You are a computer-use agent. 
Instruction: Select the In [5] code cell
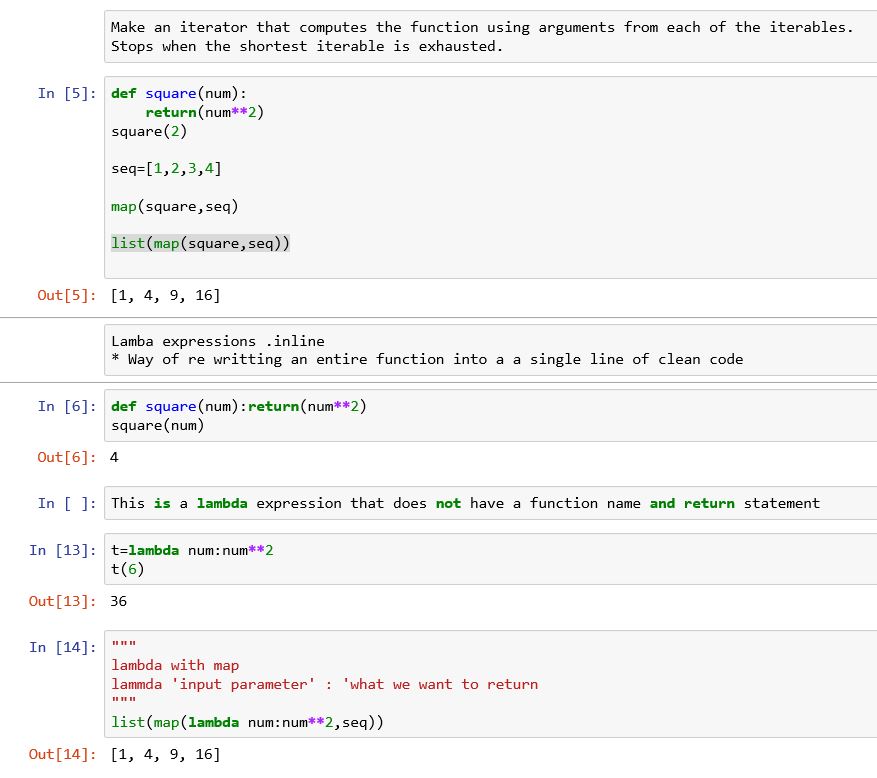(300, 170)
